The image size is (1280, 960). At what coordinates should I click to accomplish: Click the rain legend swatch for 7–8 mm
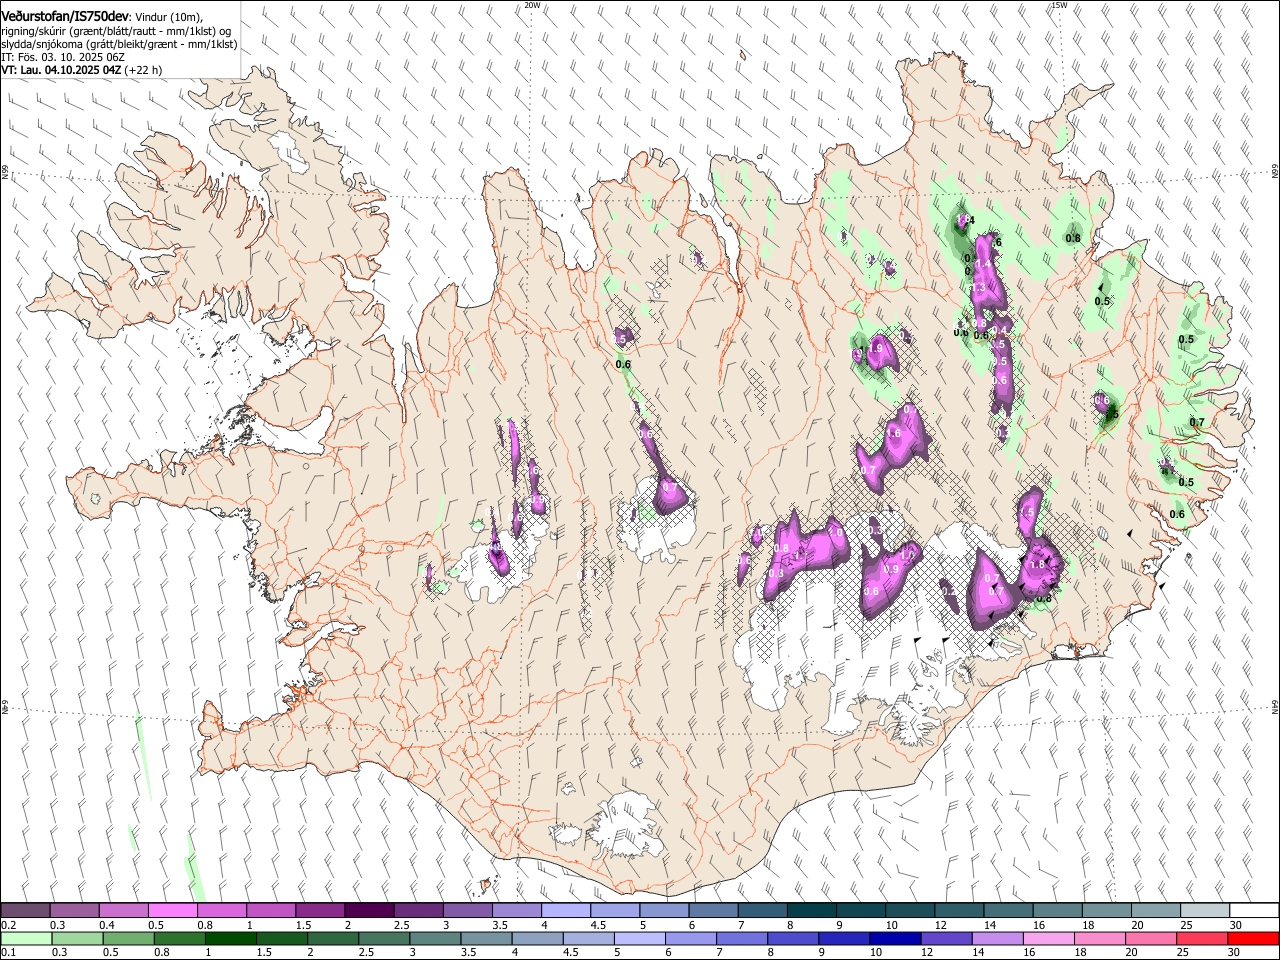pos(741,938)
